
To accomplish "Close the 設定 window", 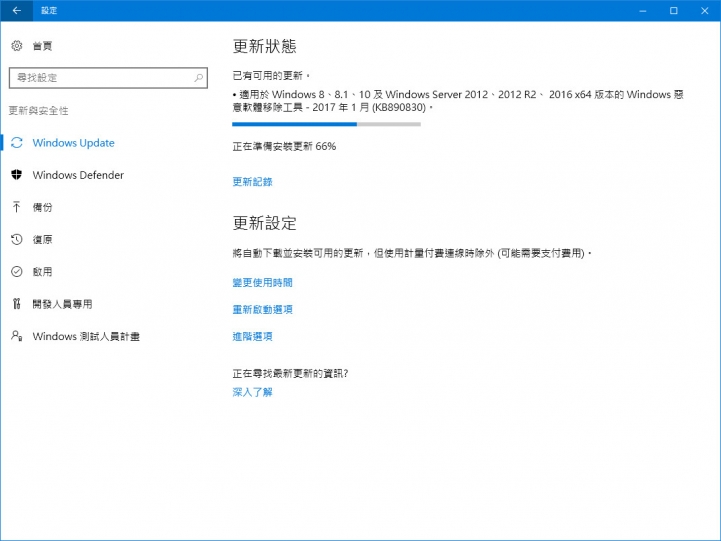I will tap(704, 11).
